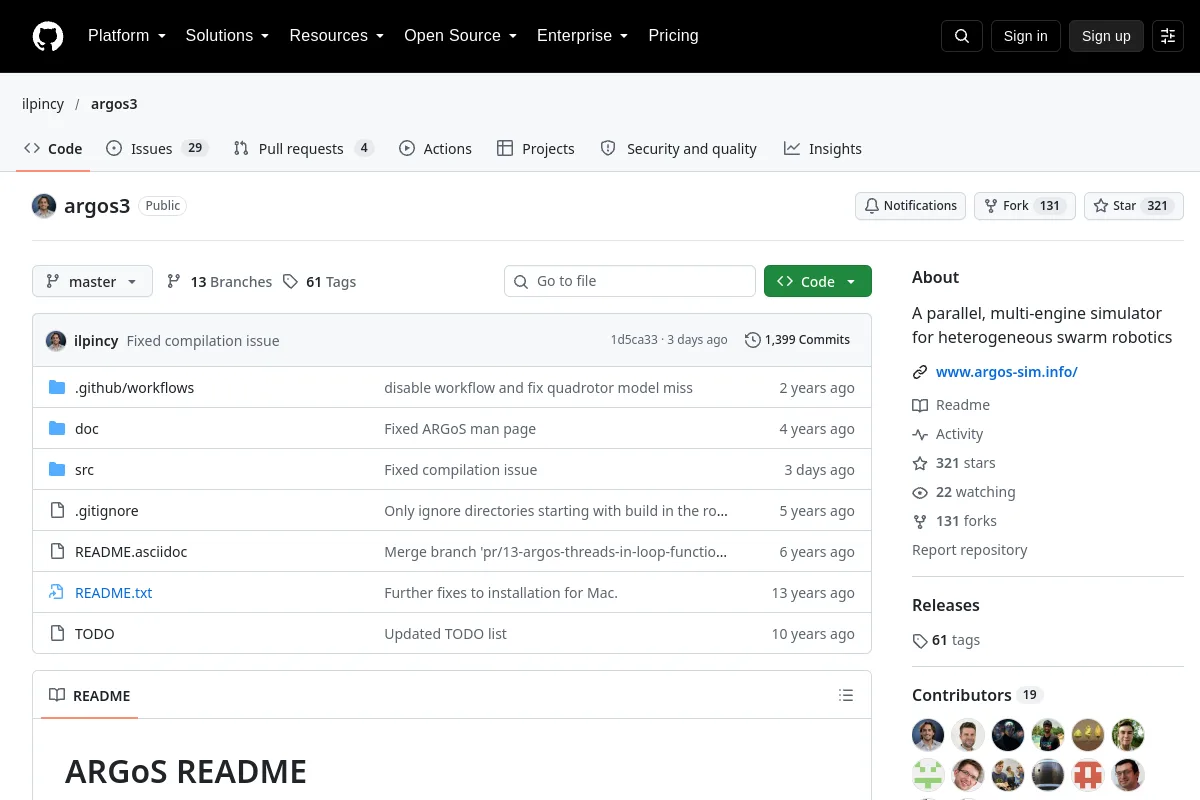Image resolution: width=1200 pixels, height=800 pixels.
Task: Open Platform dropdown menu
Action: [126, 36]
